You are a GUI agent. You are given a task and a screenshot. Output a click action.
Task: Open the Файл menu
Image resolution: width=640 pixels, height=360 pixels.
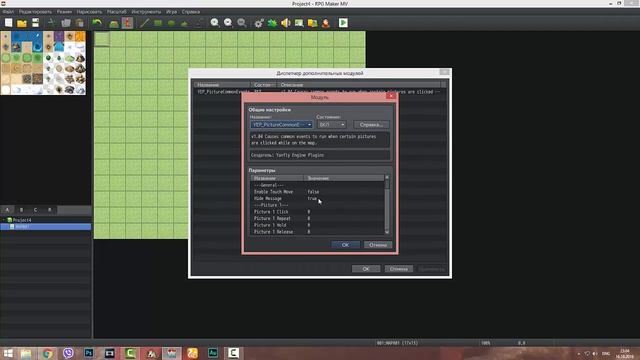tap(8, 12)
